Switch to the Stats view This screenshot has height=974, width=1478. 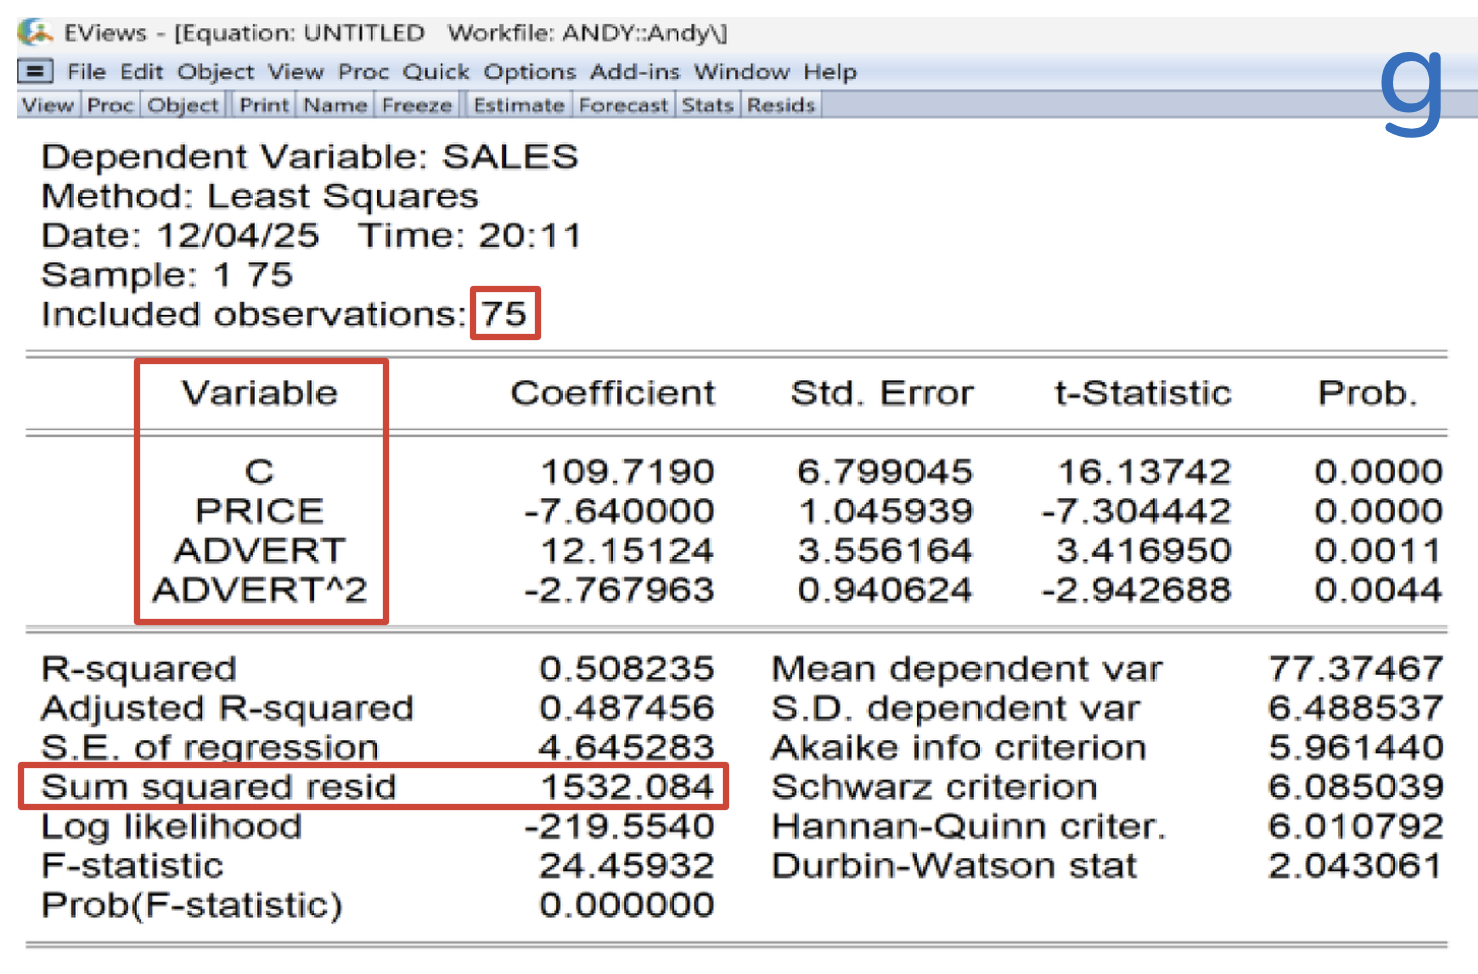(x=708, y=105)
